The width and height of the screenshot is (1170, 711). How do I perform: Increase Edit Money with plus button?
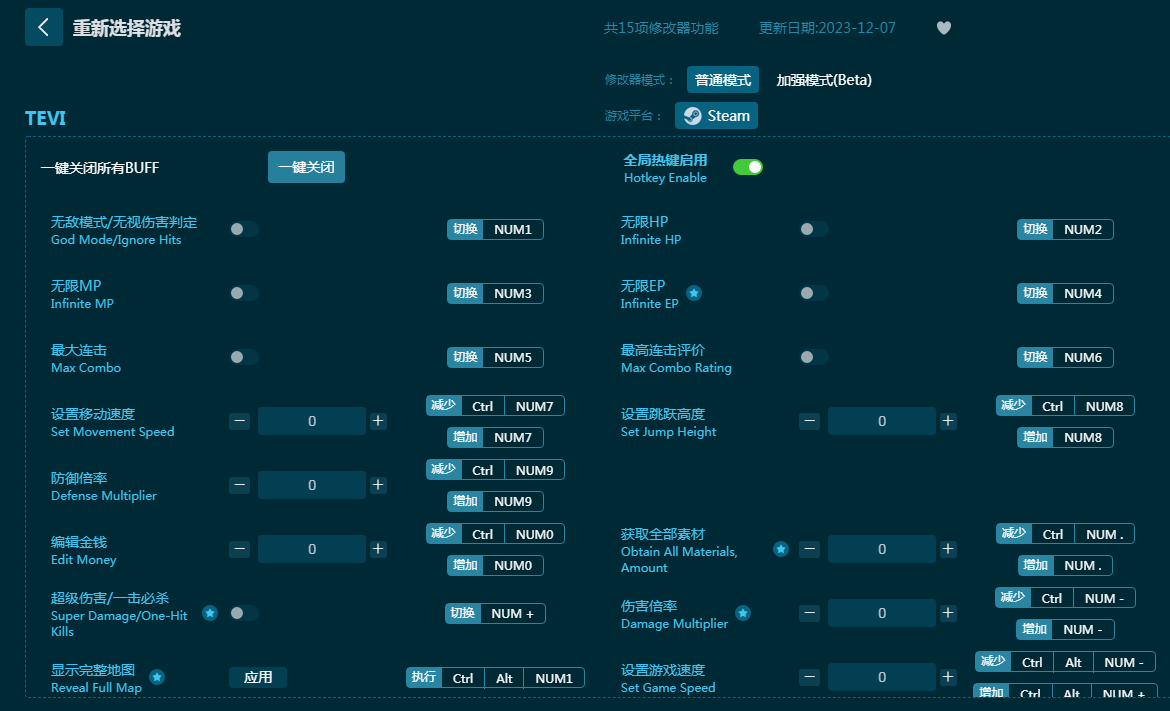378,549
